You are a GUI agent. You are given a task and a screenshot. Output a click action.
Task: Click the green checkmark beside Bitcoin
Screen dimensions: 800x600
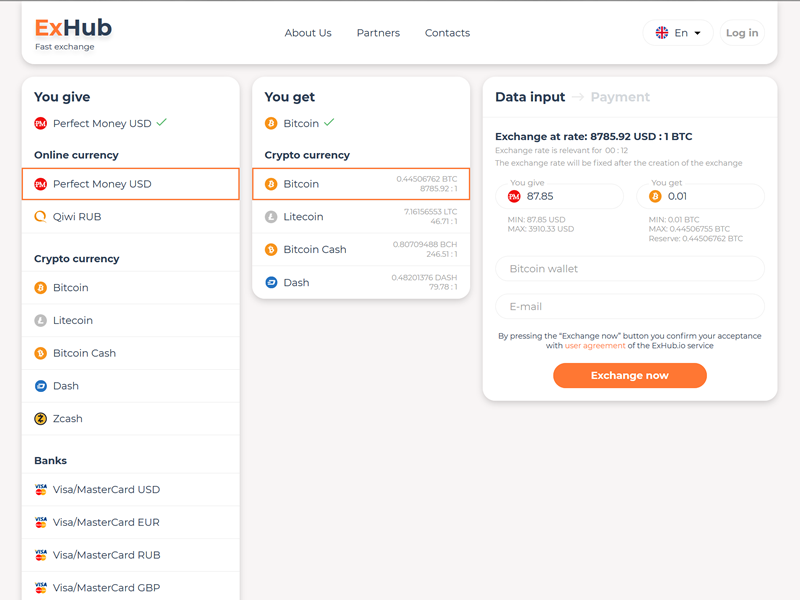click(x=329, y=122)
